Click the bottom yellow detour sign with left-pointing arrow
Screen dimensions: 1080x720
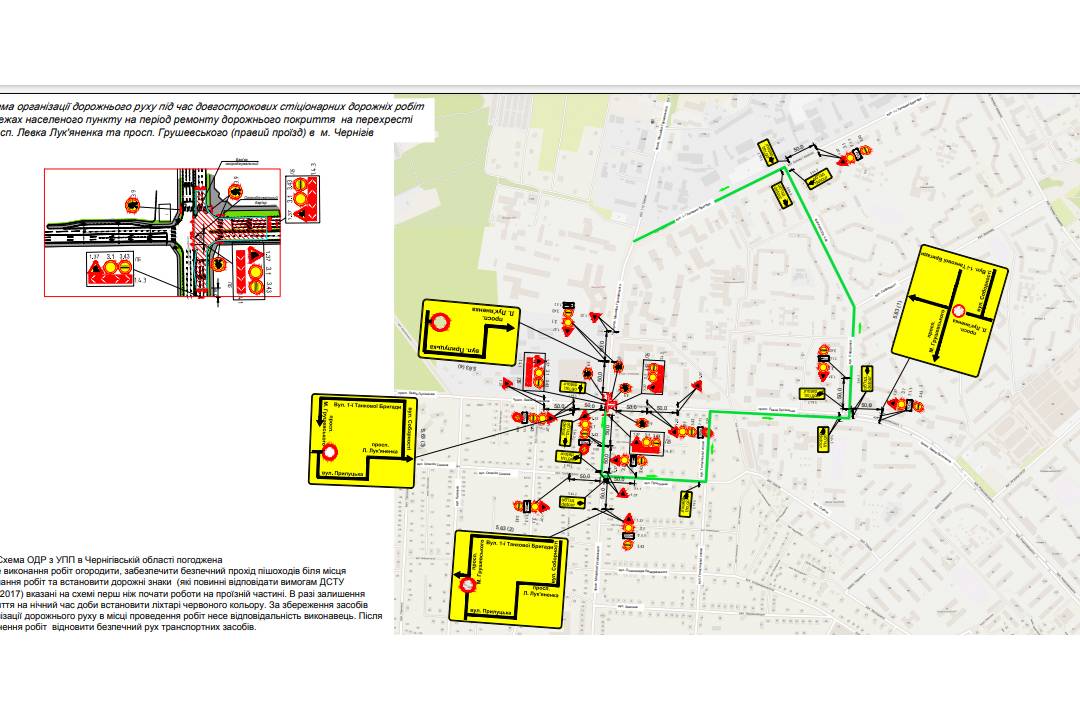510,579
